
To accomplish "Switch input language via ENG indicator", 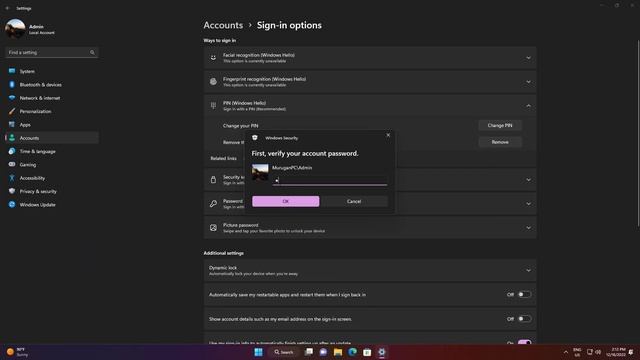I will (x=577, y=352).
